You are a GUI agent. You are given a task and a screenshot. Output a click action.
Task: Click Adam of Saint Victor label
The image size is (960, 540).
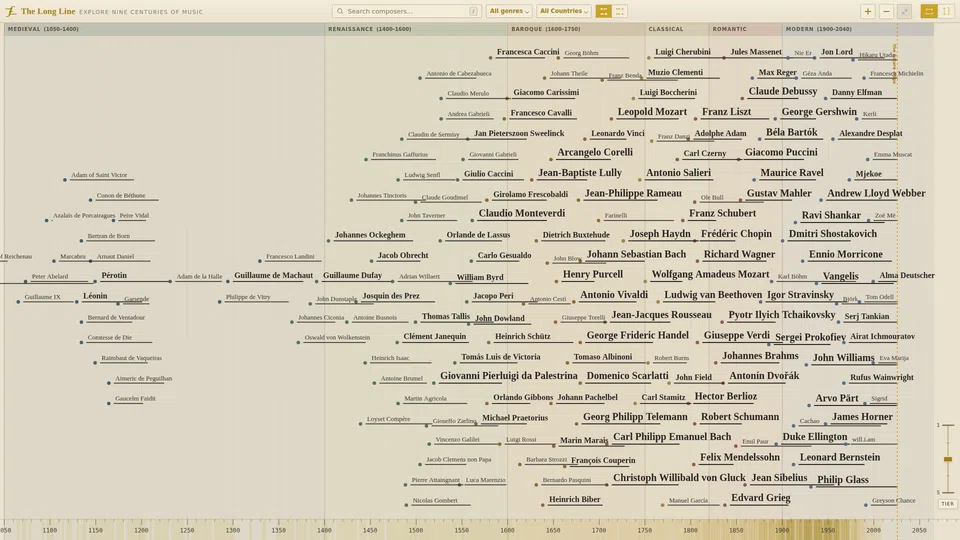(99, 175)
